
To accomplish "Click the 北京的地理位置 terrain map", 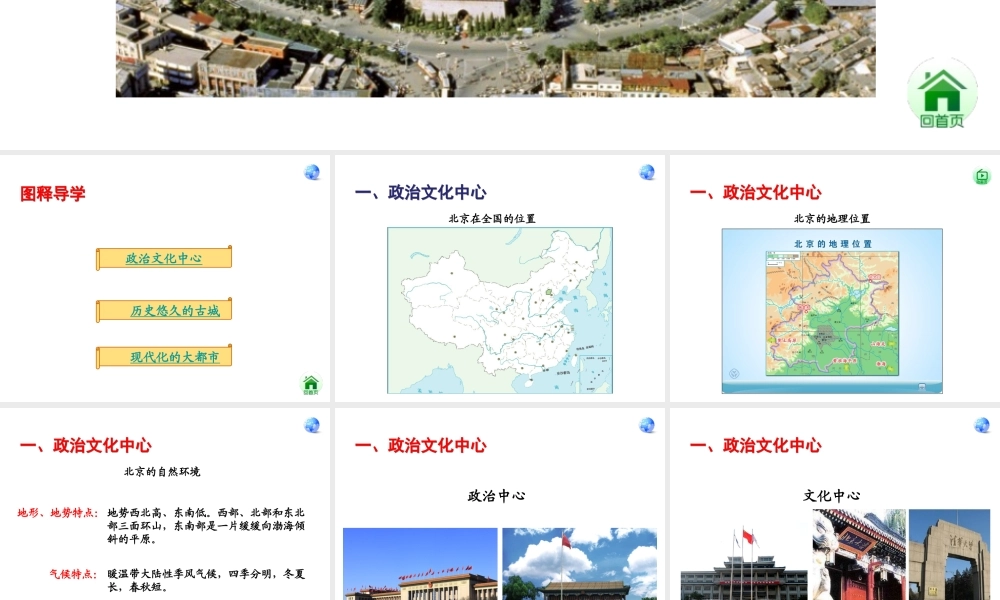I will pyautogui.click(x=832, y=311).
